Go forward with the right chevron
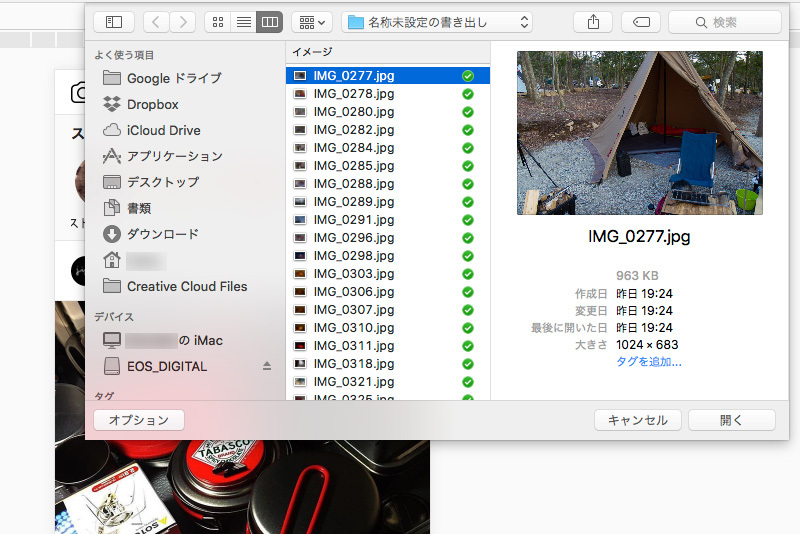The image size is (800, 534). [x=183, y=22]
